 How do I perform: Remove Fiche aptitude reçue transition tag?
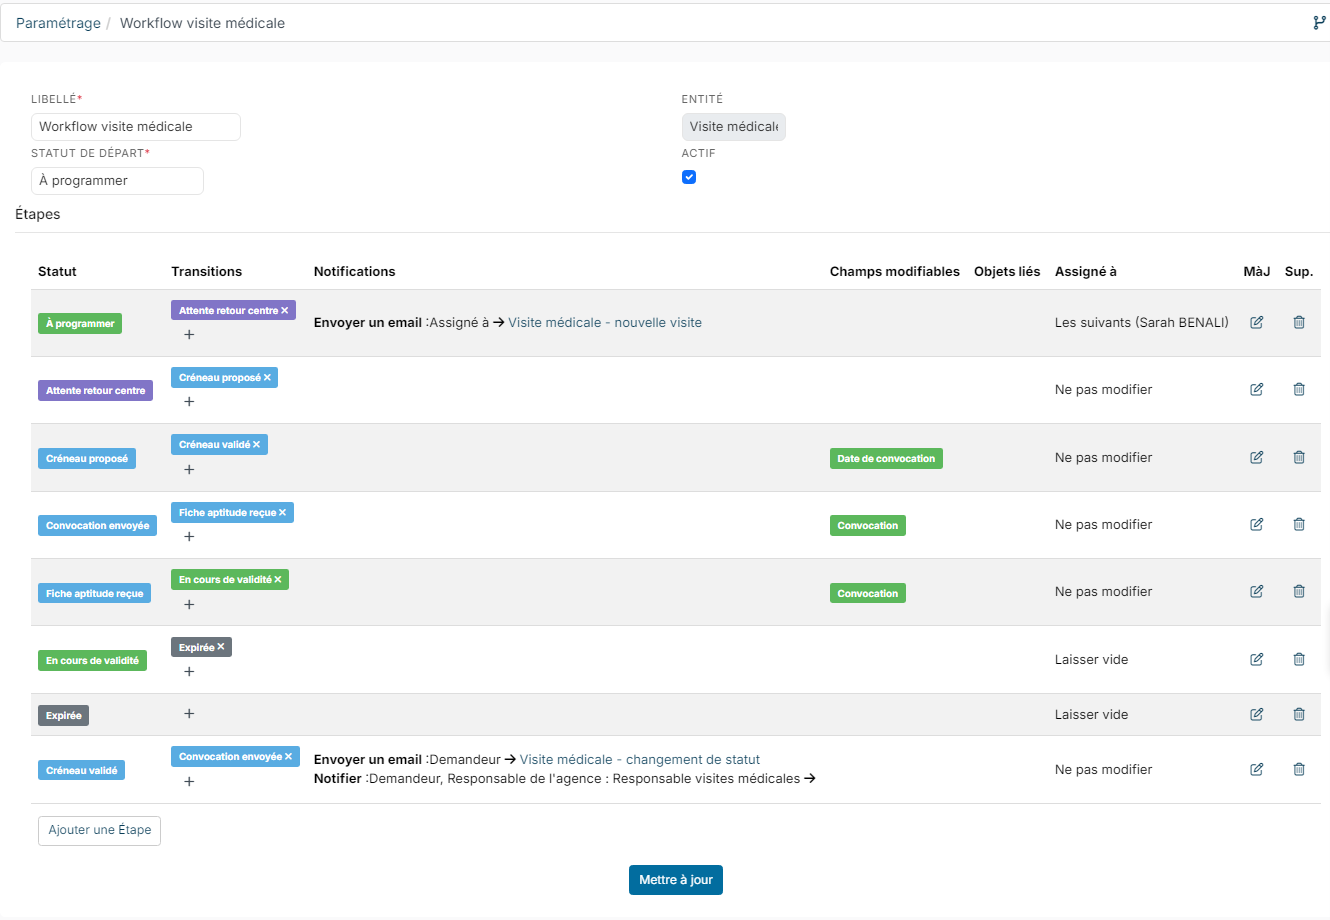tap(283, 513)
